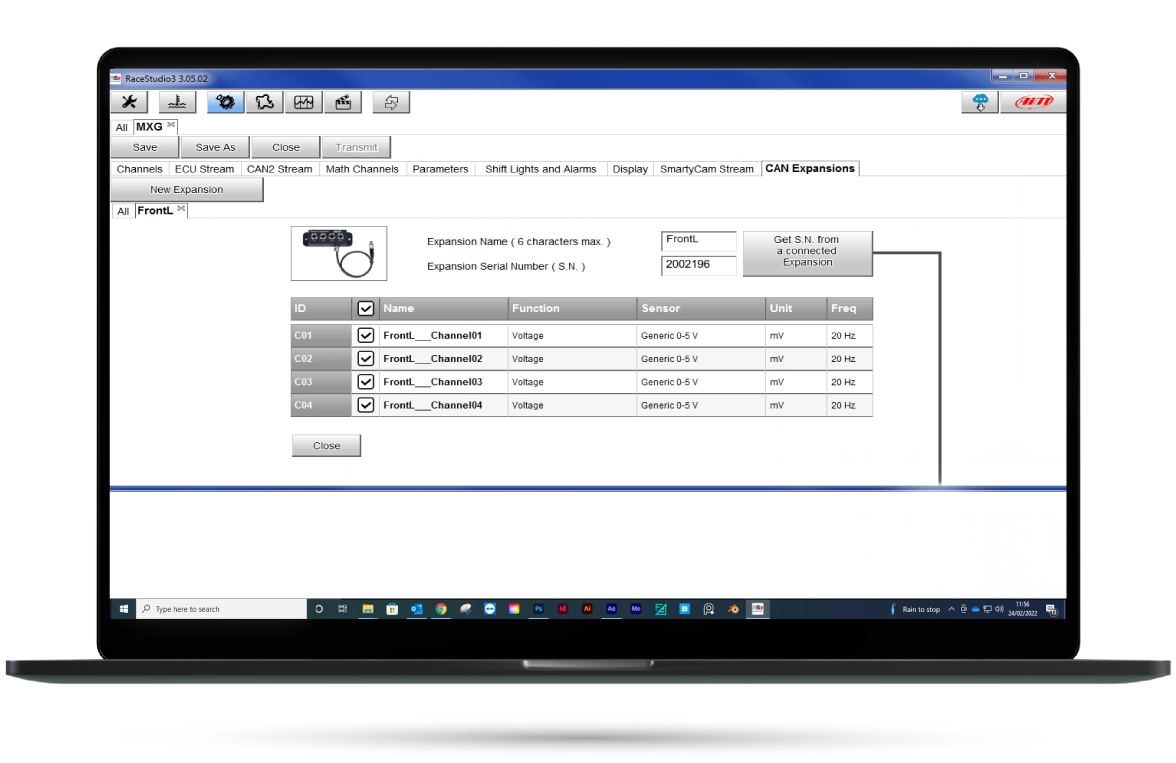The image size is (1176, 763).
Task: Open Google Chrome from the taskbar
Action: tap(441, 609)
